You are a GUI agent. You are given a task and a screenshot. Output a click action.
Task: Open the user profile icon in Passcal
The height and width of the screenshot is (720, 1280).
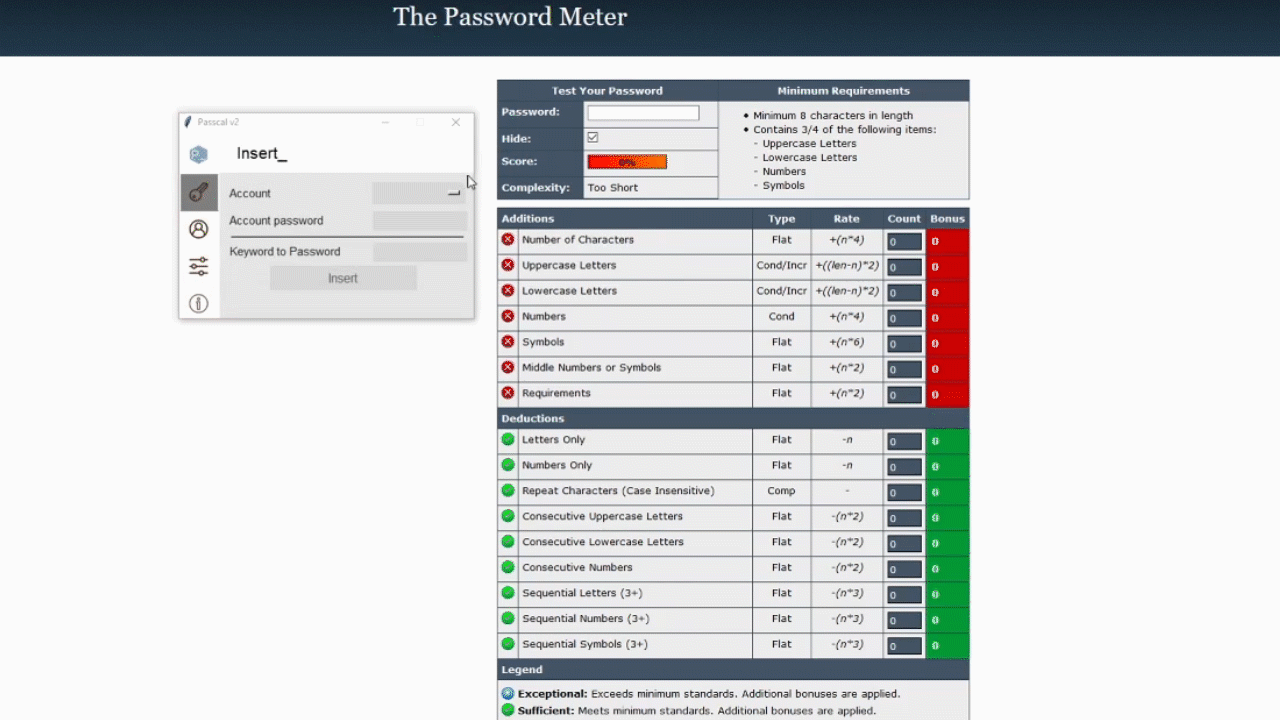(198, 229)
